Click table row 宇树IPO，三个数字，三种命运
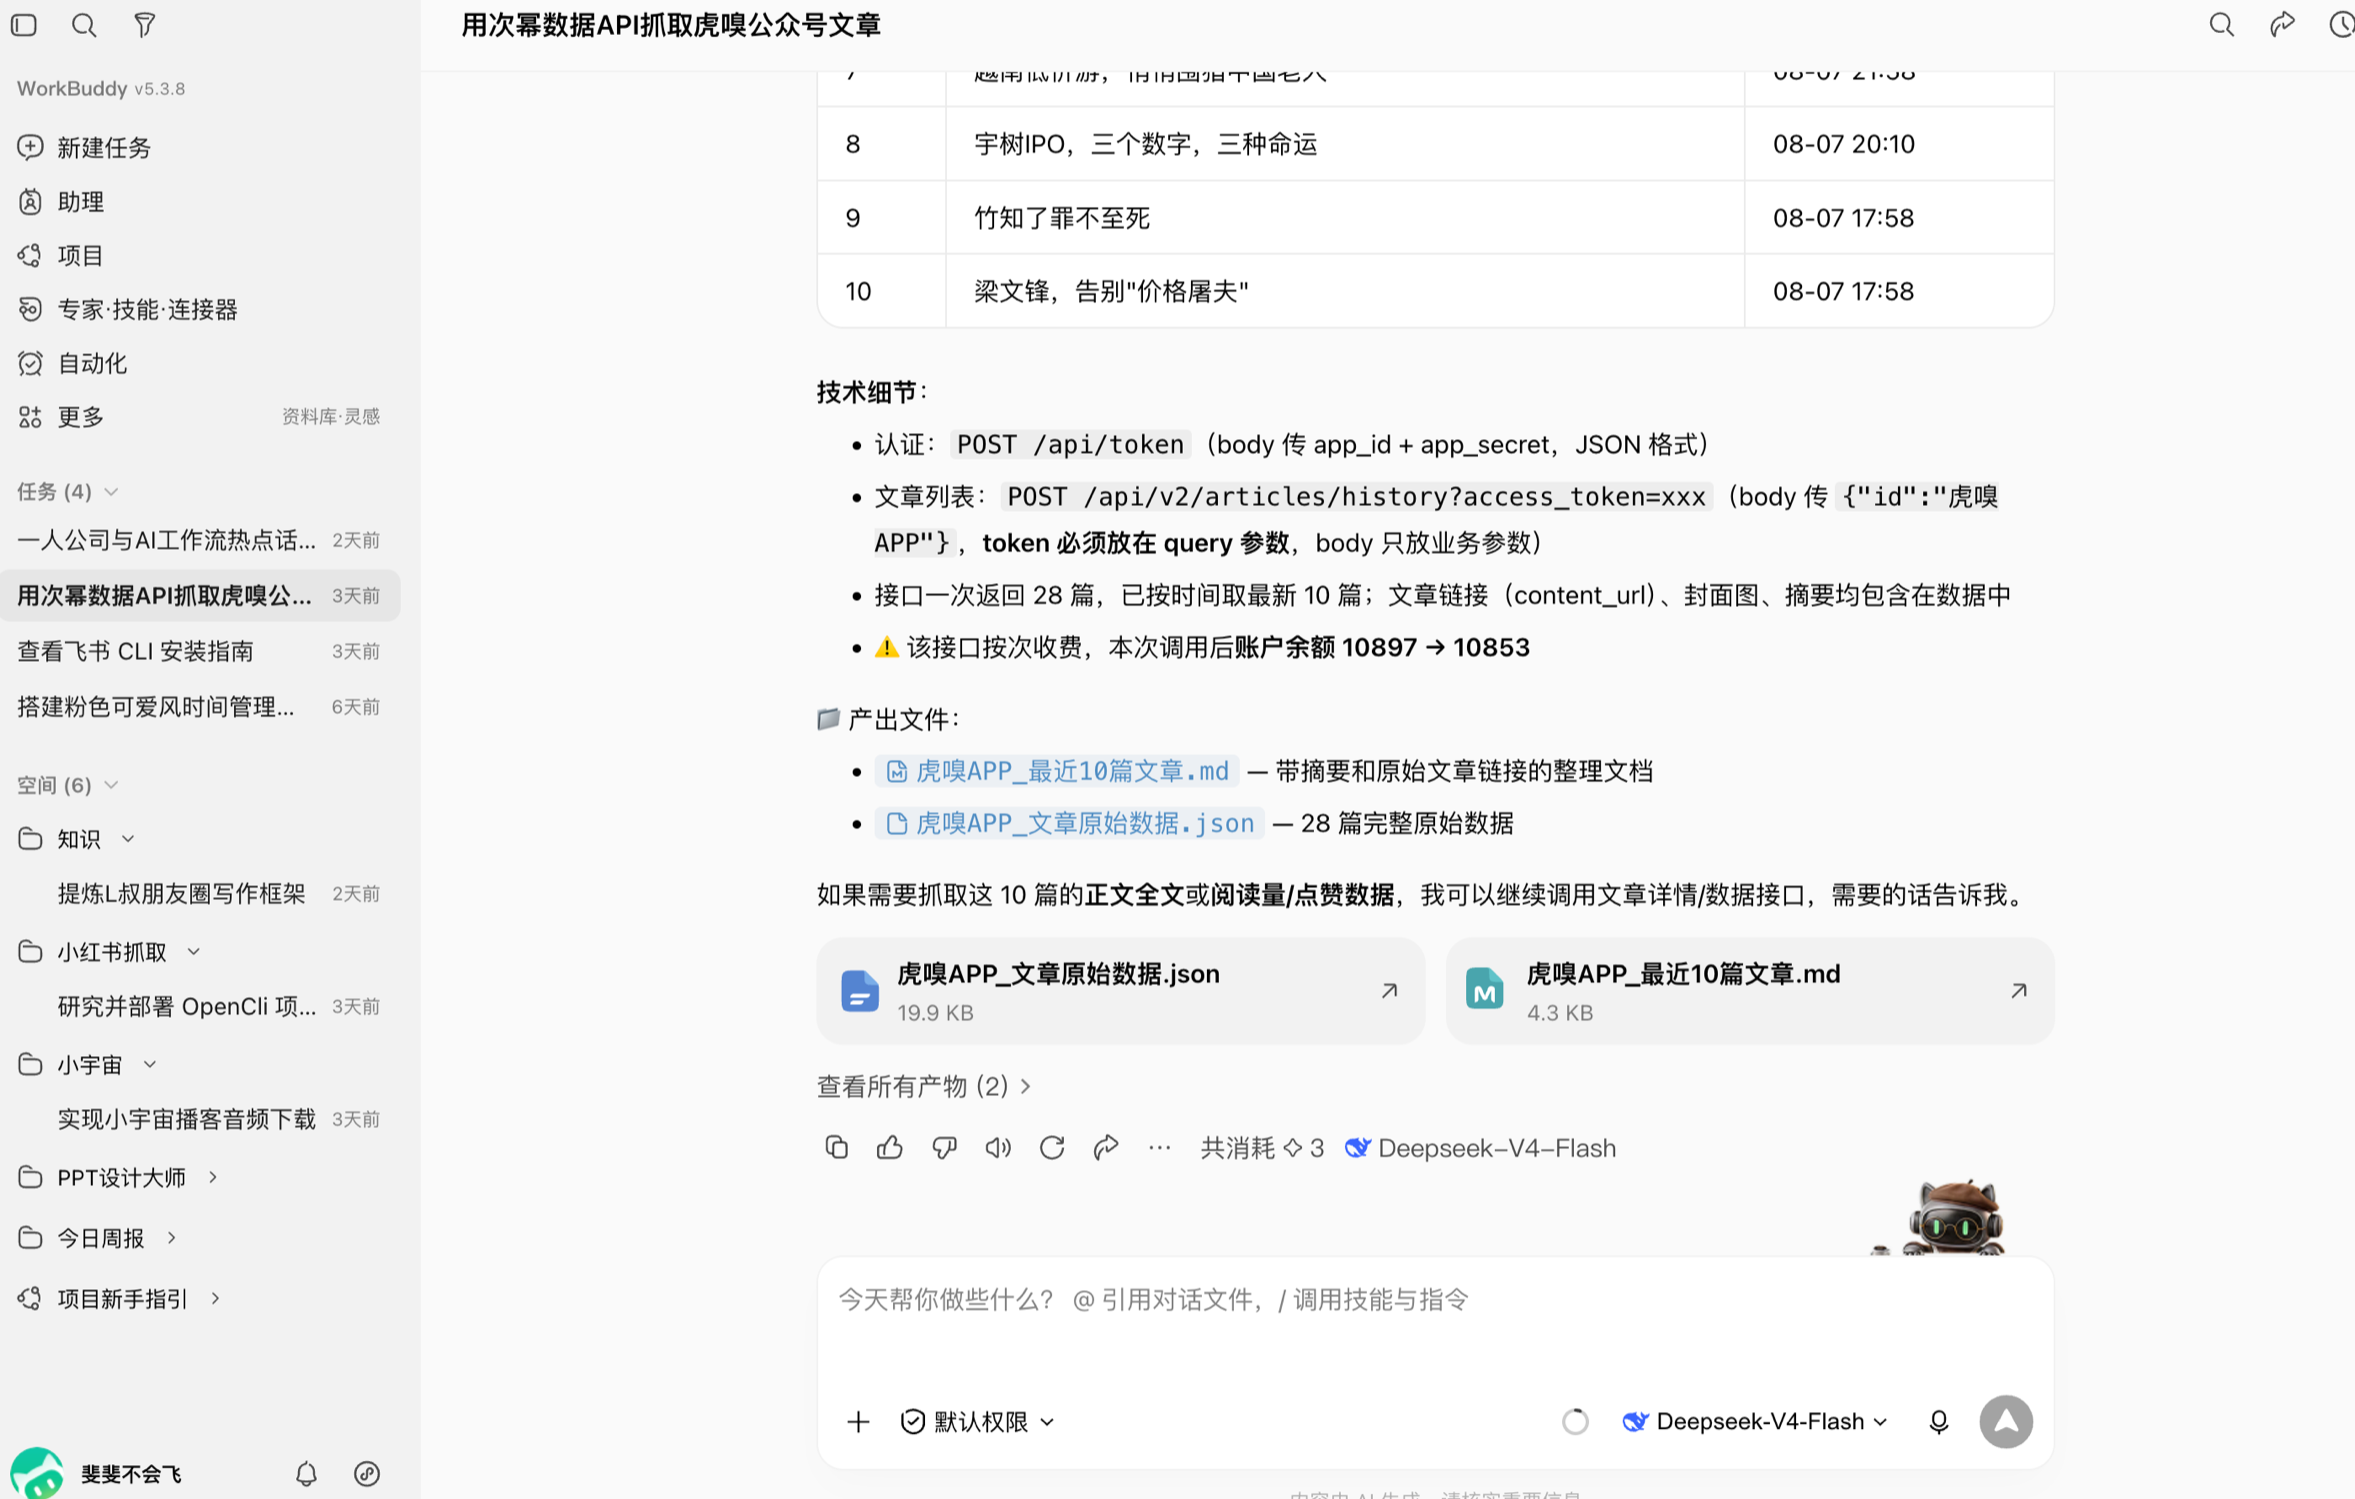This screenshot has width=2355, height=1499. click(x=1435, y=144)
